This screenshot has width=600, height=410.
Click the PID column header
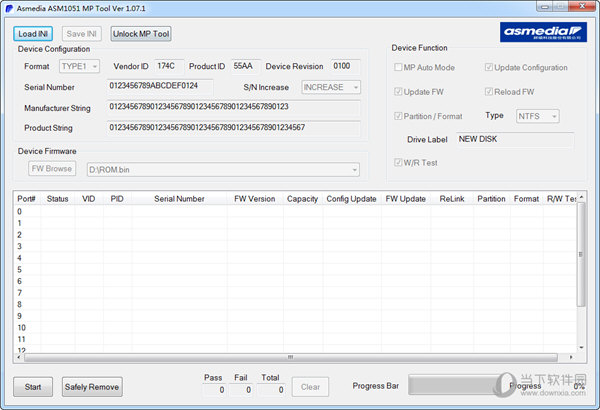117,199
